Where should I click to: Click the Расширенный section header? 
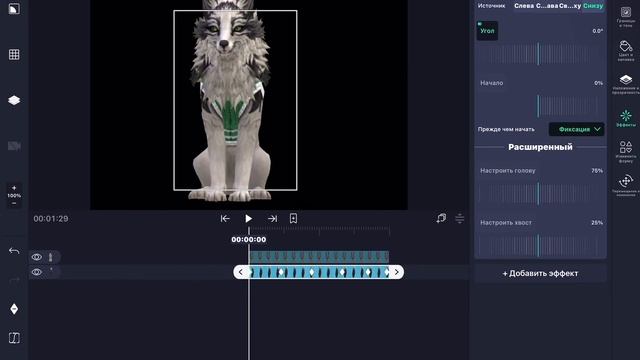(x=540, y=147)
